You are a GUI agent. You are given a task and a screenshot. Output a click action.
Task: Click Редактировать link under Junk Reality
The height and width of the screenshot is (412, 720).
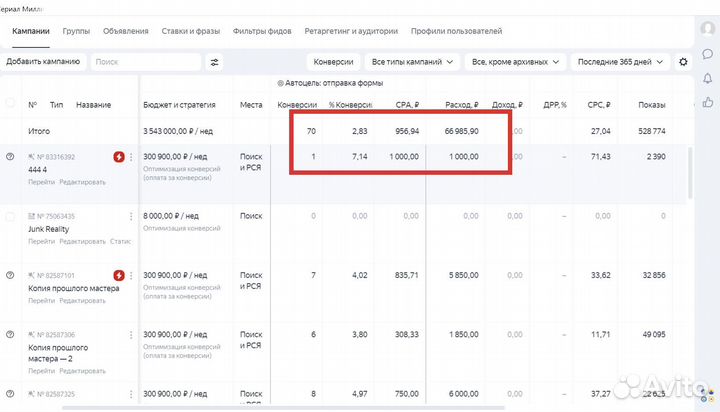[83, 242]
